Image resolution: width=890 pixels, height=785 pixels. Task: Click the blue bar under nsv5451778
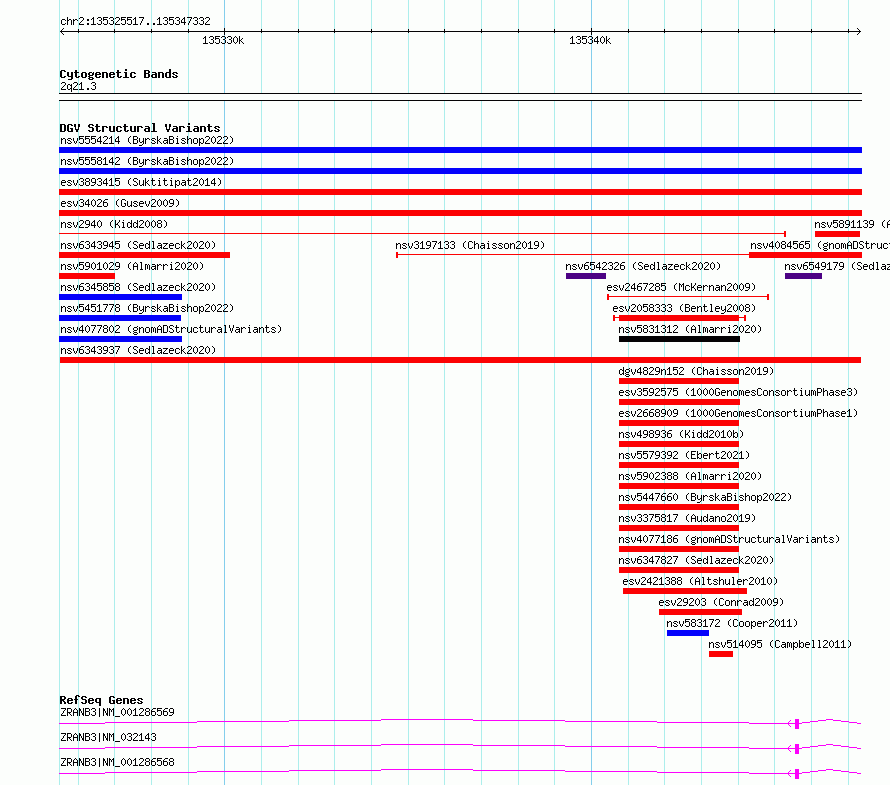coord(120,318)
